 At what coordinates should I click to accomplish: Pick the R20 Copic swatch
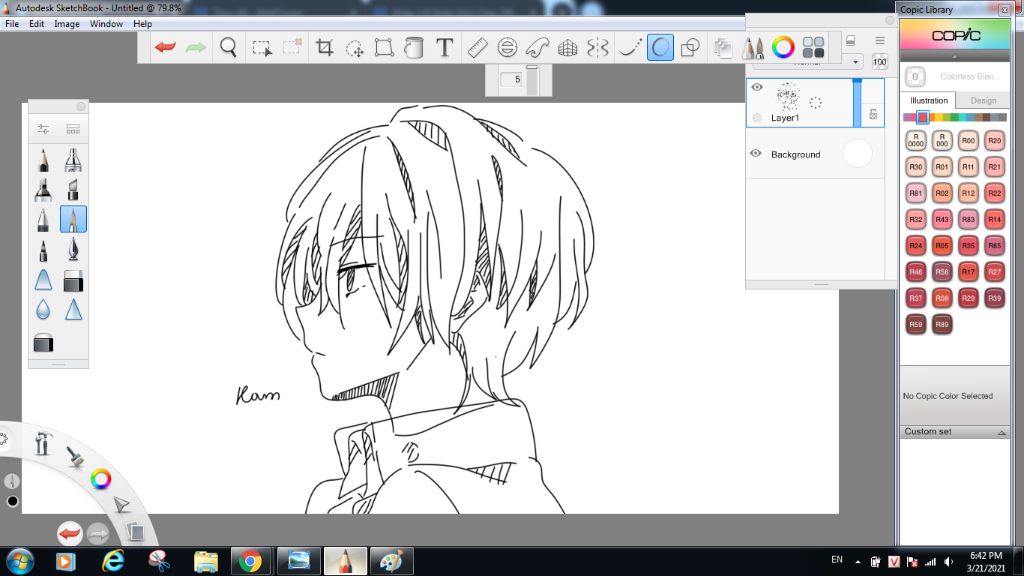pos(994,140)
